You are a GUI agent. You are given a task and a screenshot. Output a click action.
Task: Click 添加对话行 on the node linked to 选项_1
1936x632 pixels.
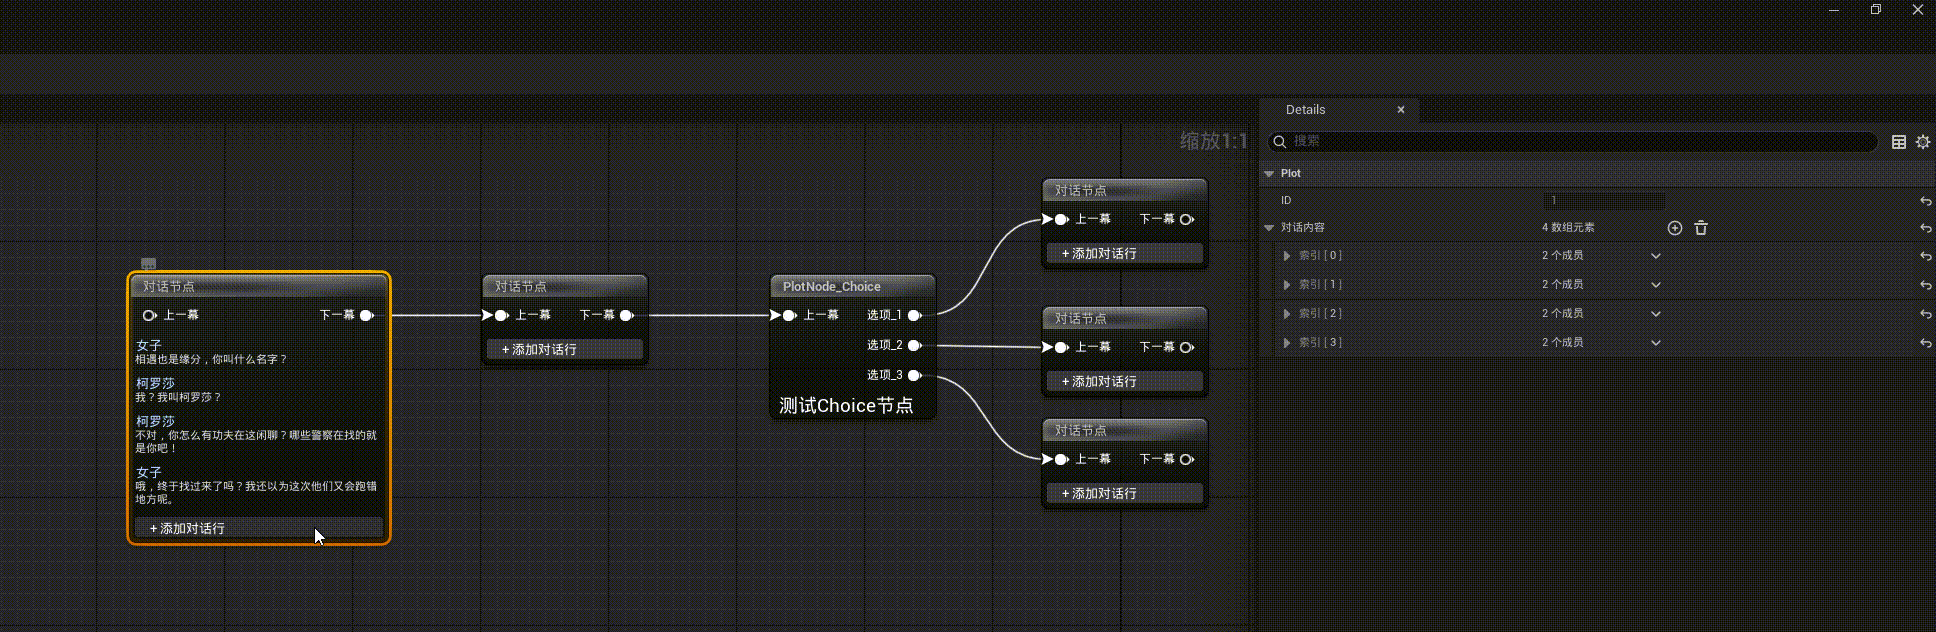(1125, 253)
